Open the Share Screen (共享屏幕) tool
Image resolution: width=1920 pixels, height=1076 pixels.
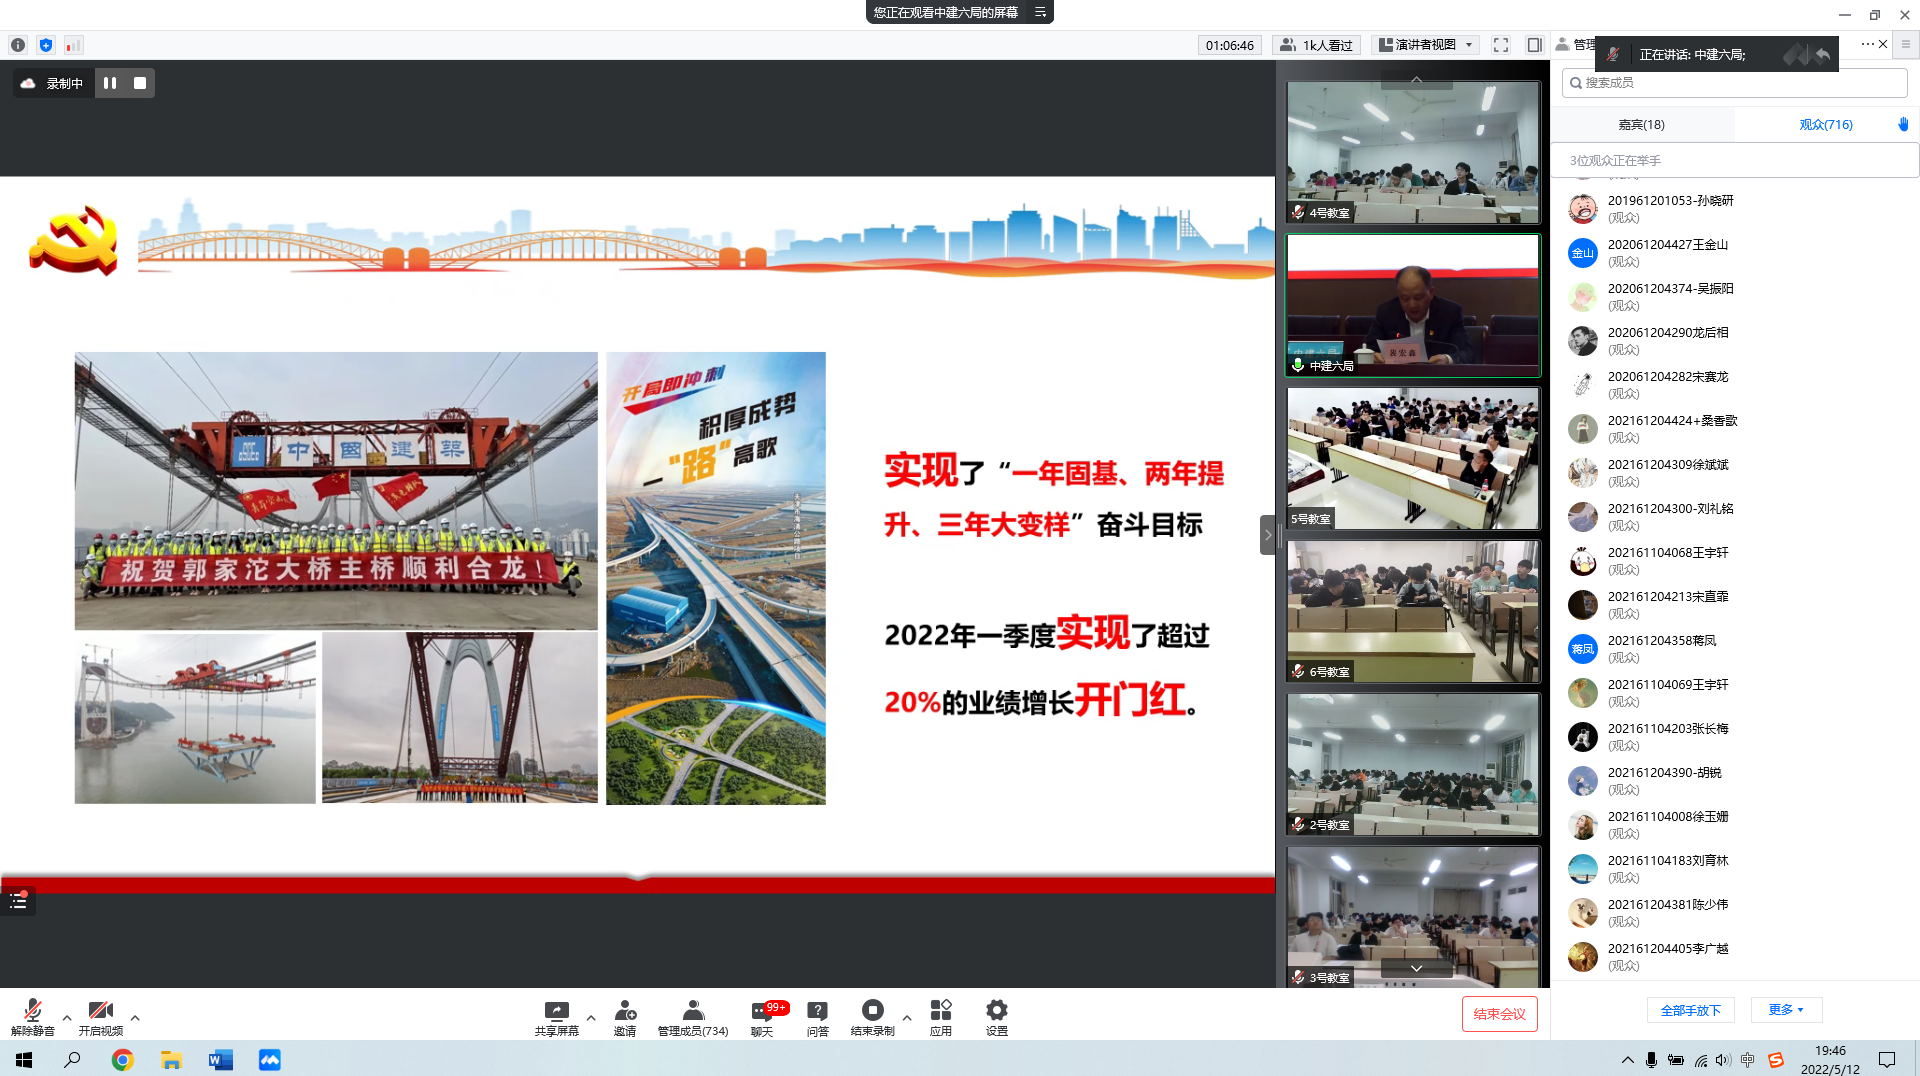(x=556, y=1016)
